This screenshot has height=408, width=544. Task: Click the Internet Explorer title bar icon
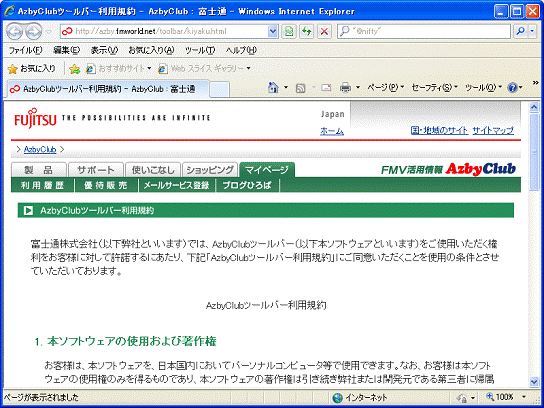click(x=9, y=11)
